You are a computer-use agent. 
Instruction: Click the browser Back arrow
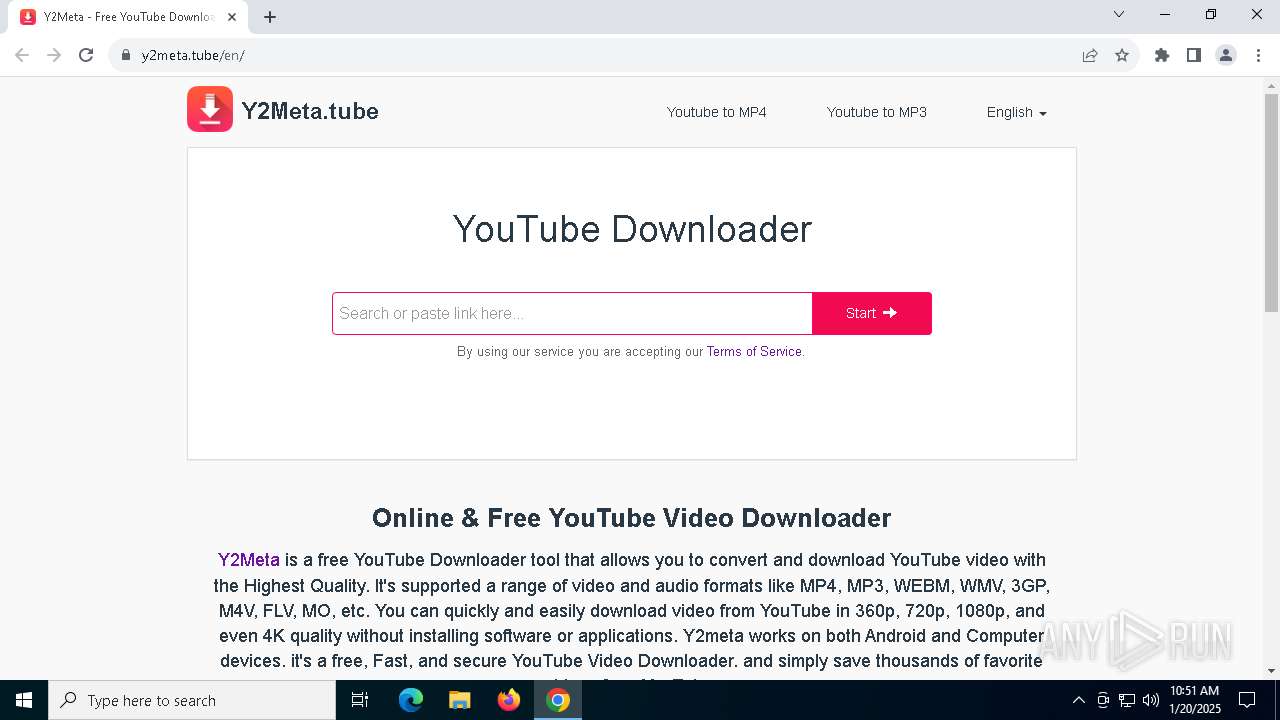click(x=22, y=55)
